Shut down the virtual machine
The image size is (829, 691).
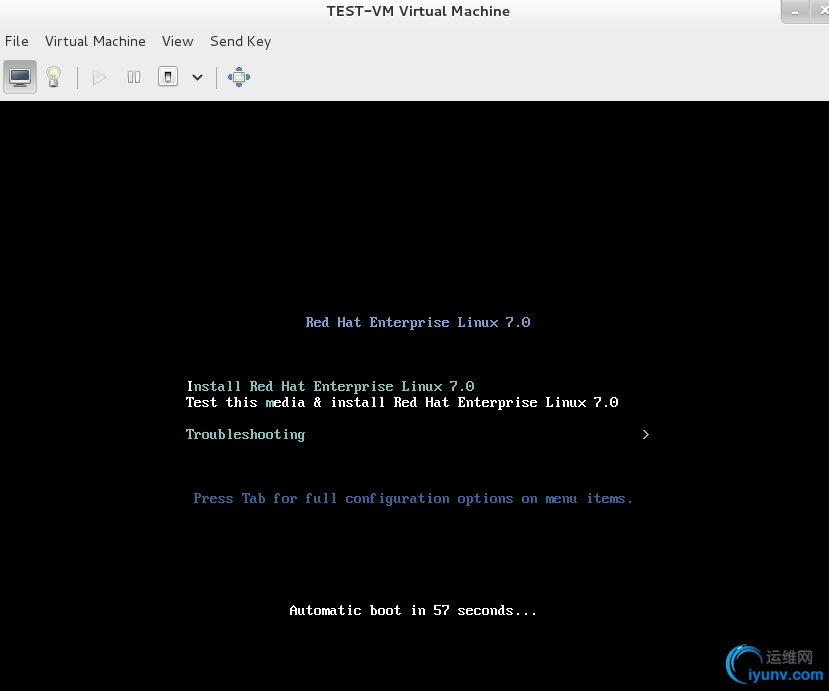pyautogui.click(x=168, y=77)
